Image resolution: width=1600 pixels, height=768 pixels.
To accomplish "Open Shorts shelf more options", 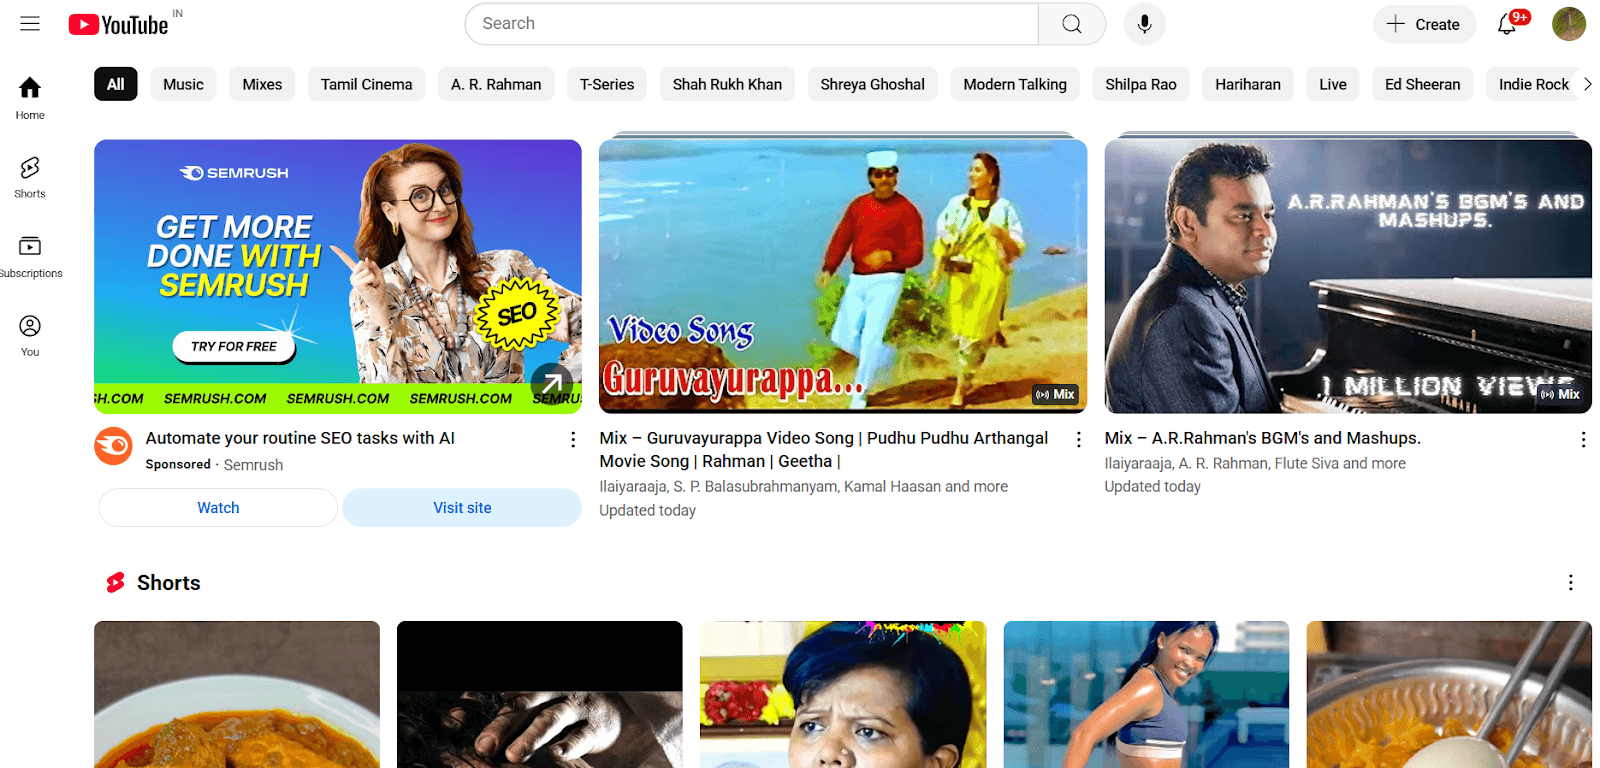I will [1571, 583].
